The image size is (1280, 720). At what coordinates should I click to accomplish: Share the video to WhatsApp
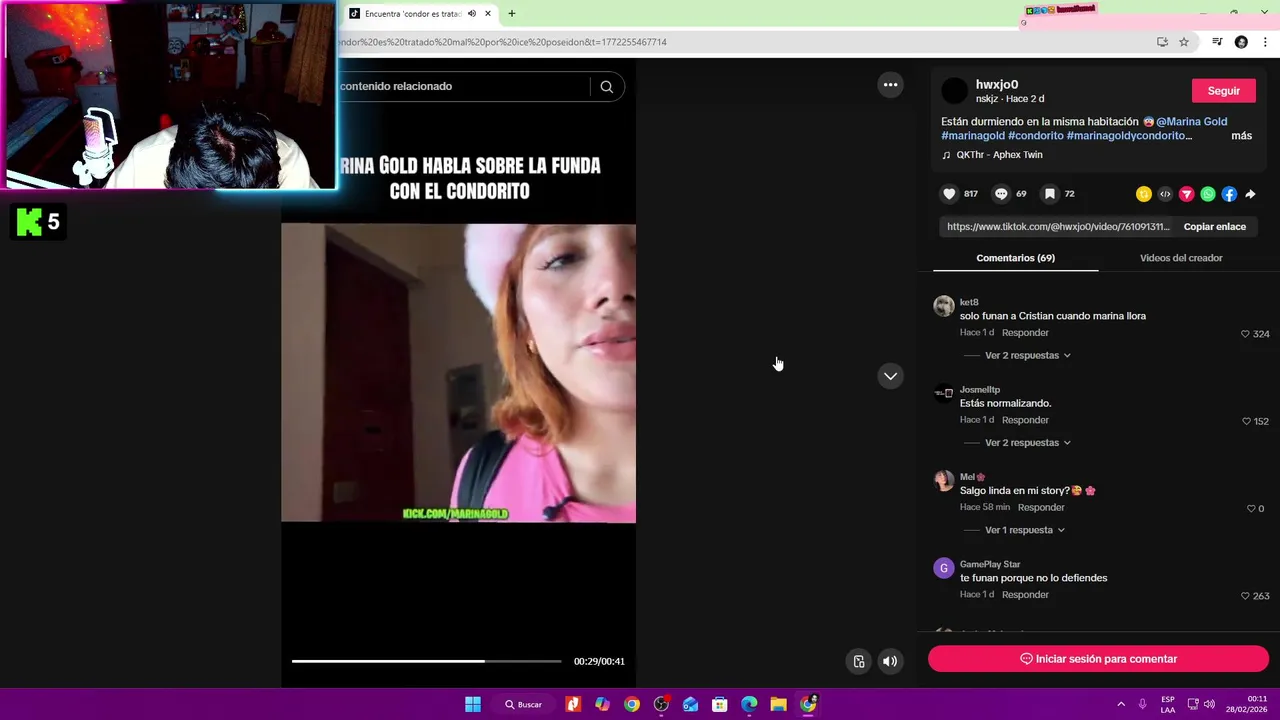click(x=1208, y=194)
